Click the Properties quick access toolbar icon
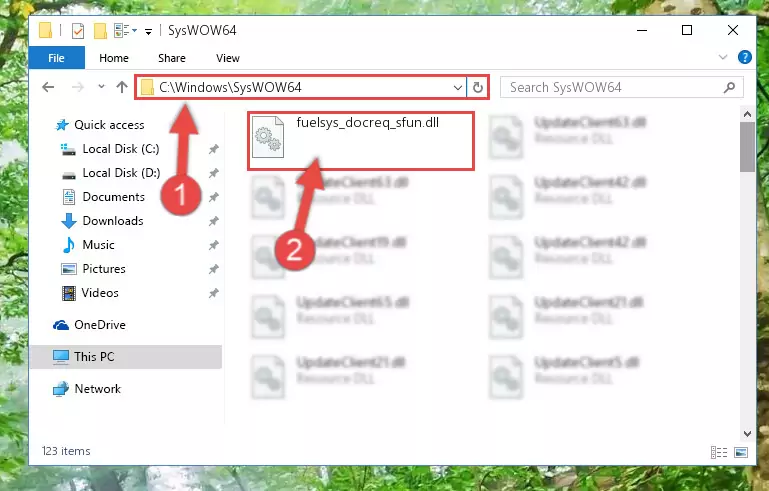Image resolution: width=769 pixels, height=491 pixels. point(77,31)
